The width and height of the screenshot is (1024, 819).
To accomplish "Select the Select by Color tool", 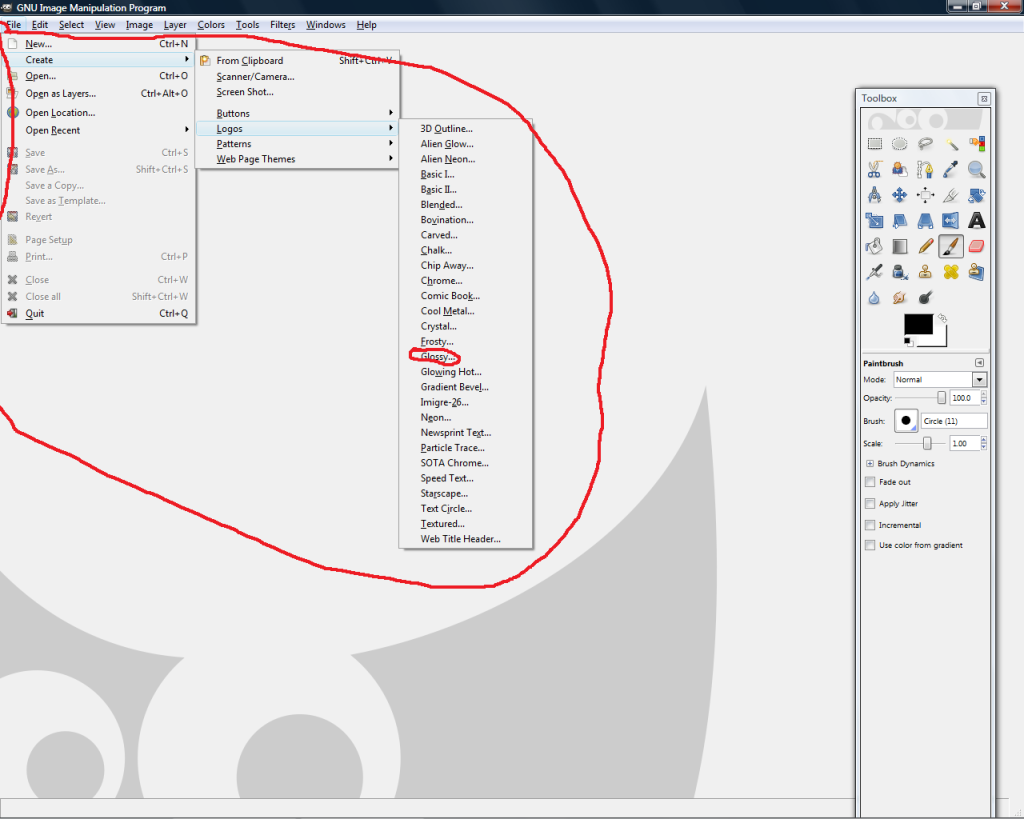I will [976, 144].
